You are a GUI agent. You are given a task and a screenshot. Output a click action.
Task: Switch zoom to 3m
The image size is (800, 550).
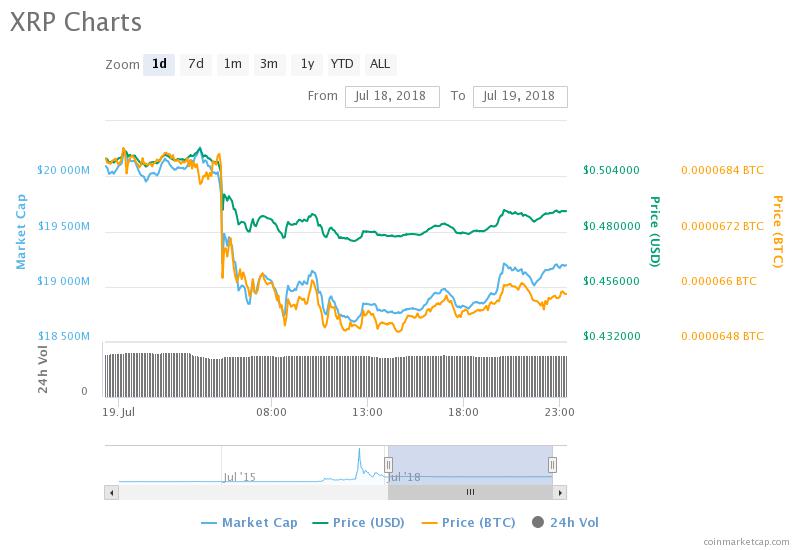point(269,64)
